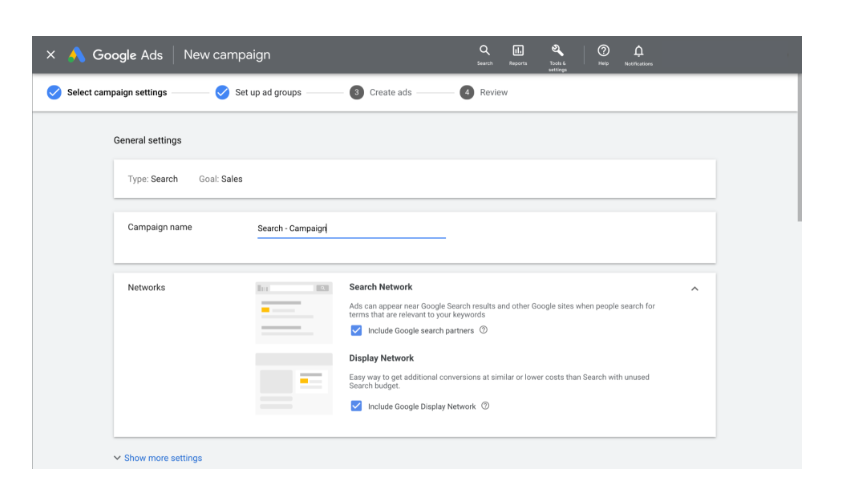
Task: Click the New campaign title text
Action: [x=227, y=55]
